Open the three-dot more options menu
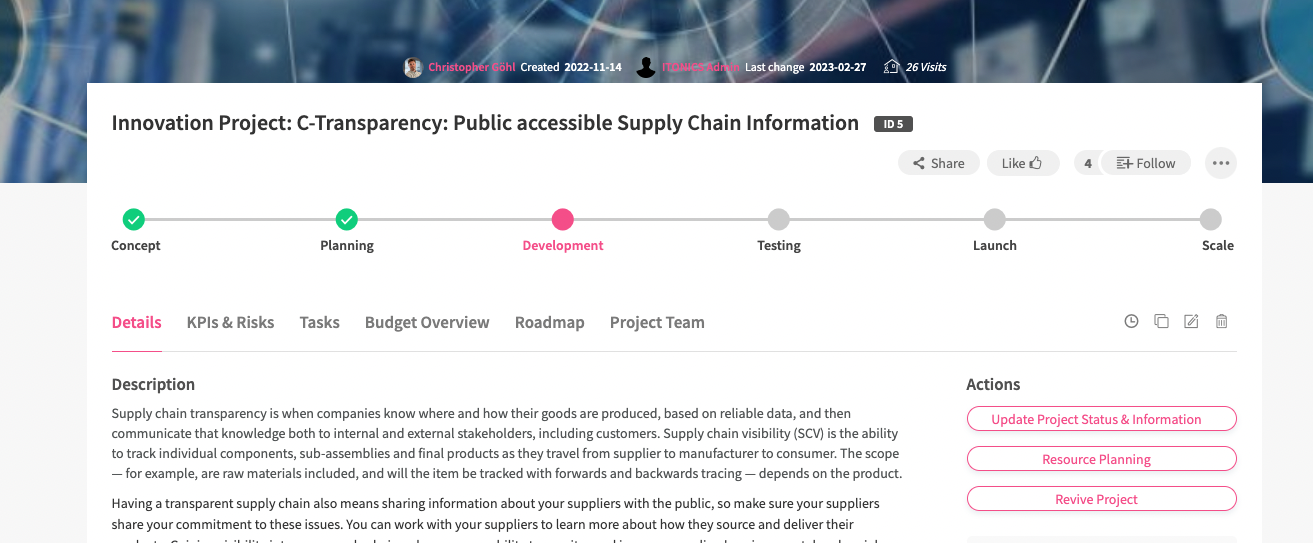1313x543 pixels. pos(1220,163)
